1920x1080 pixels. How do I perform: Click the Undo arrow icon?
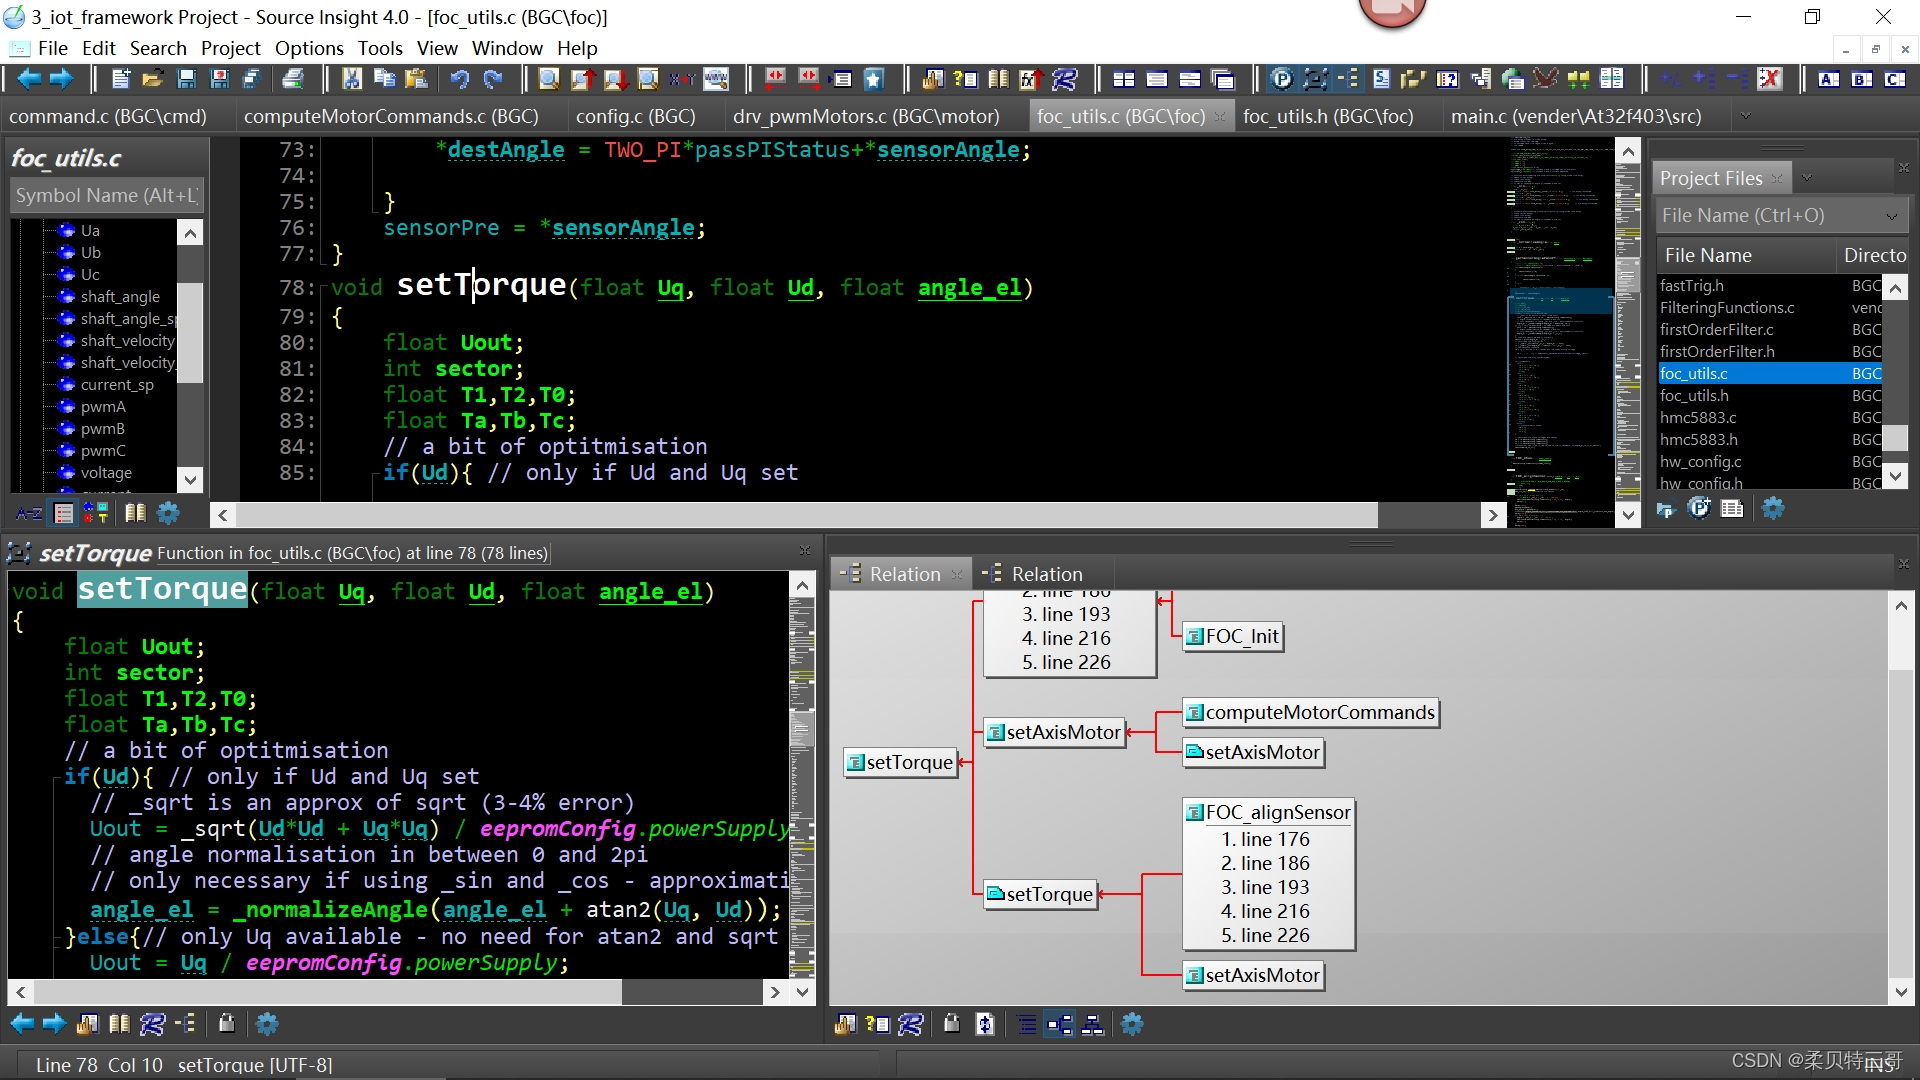459,79
